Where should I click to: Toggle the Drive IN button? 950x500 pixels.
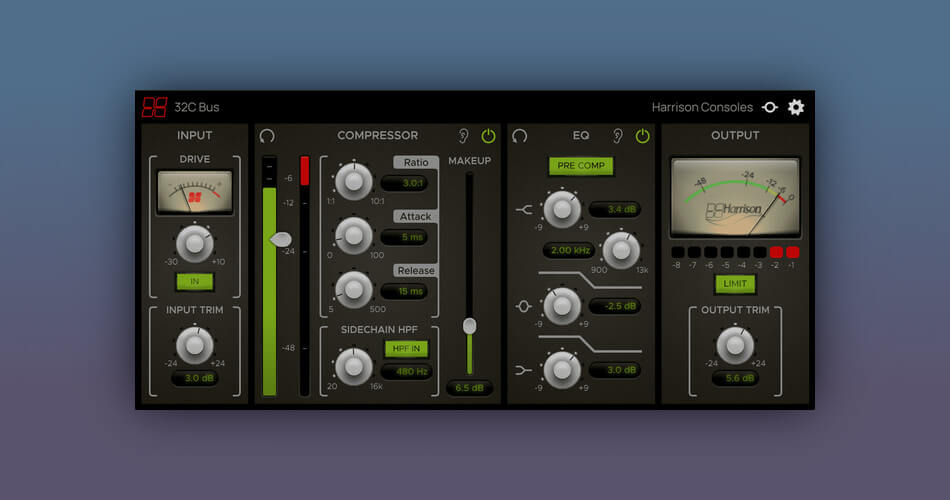coord(195,281)
